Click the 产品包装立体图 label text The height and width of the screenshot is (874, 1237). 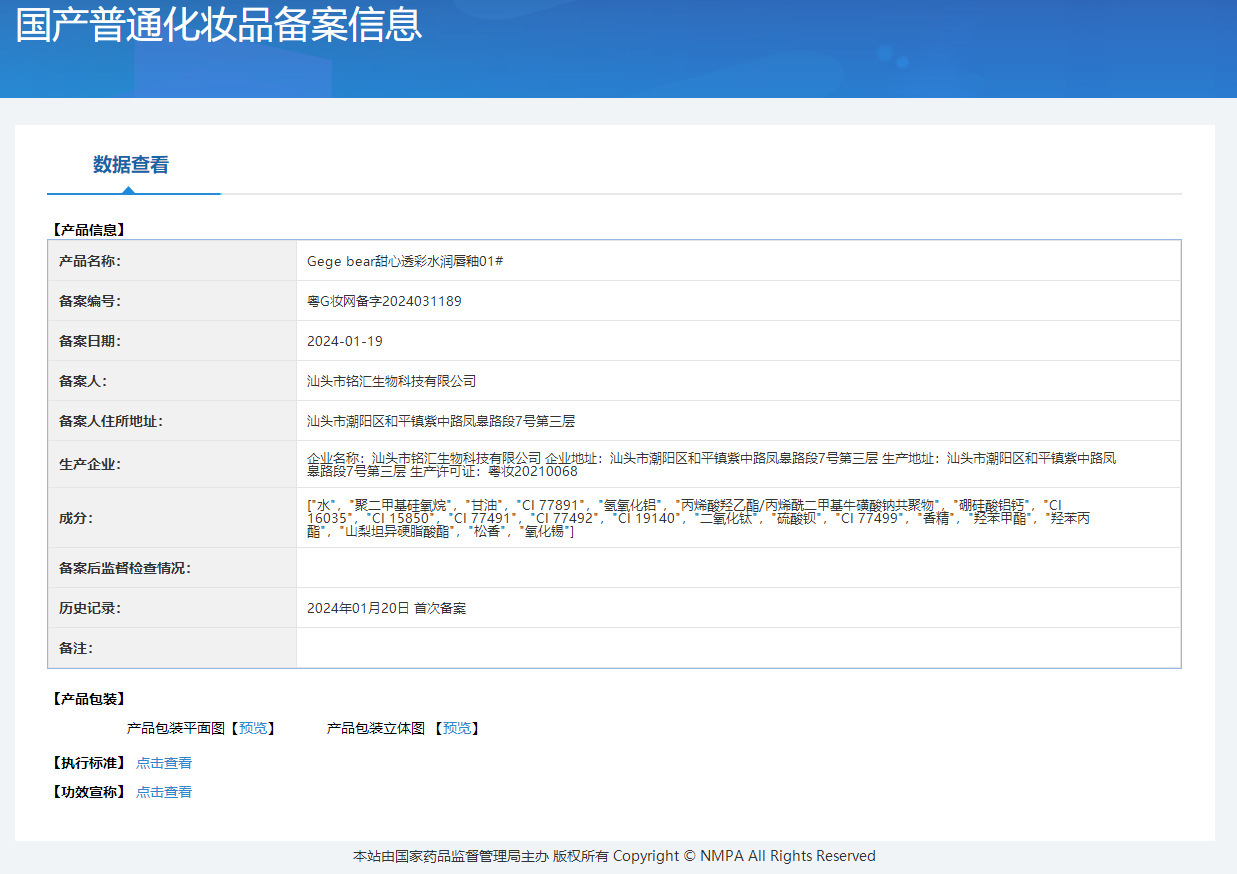tap(376, 728)
